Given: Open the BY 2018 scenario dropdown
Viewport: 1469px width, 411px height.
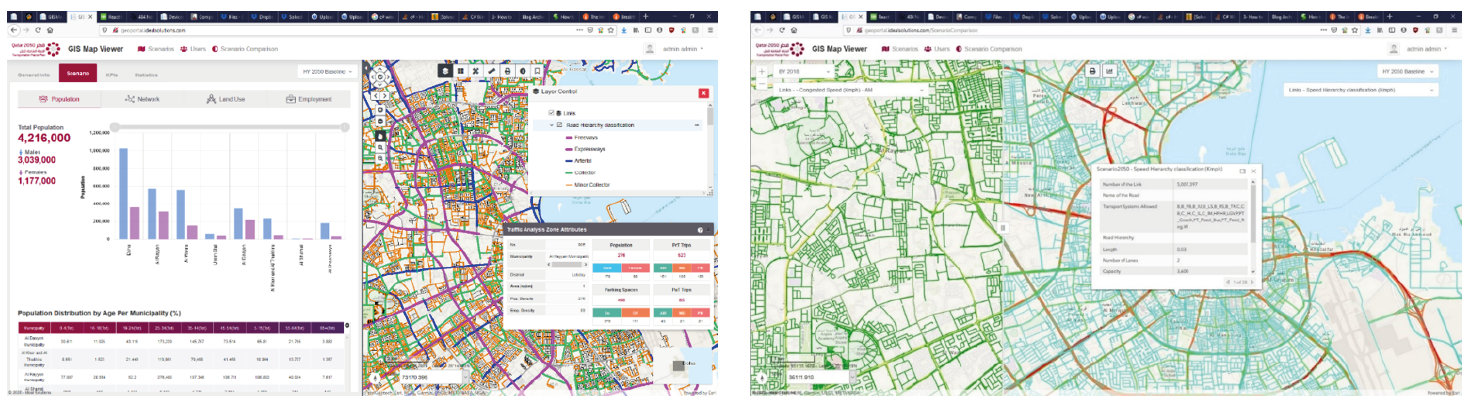Looking at the screenshot, I should click(804, 72).
